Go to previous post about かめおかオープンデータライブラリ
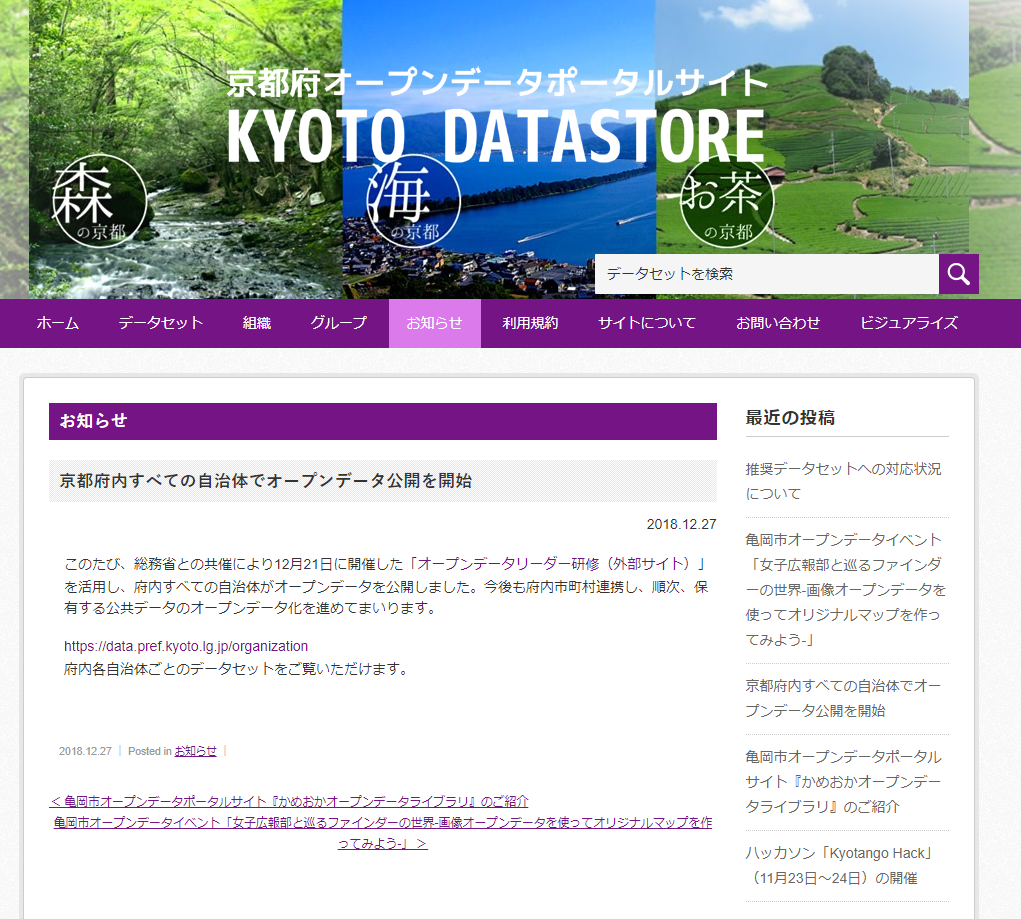This screenshot has height=919, width=1021. point(289,801)
